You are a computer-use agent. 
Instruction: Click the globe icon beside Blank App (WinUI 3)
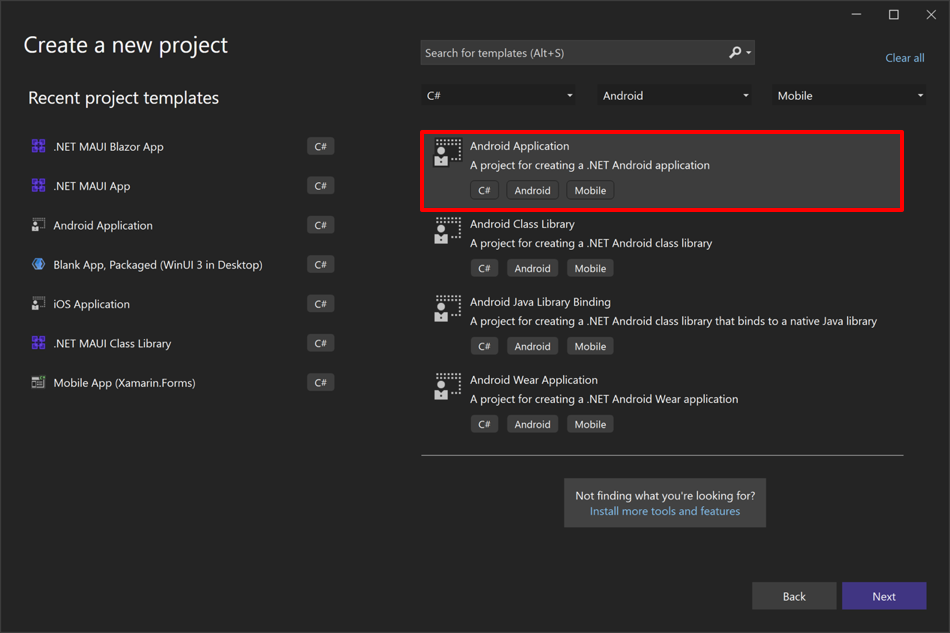click(x=35, y=264)
